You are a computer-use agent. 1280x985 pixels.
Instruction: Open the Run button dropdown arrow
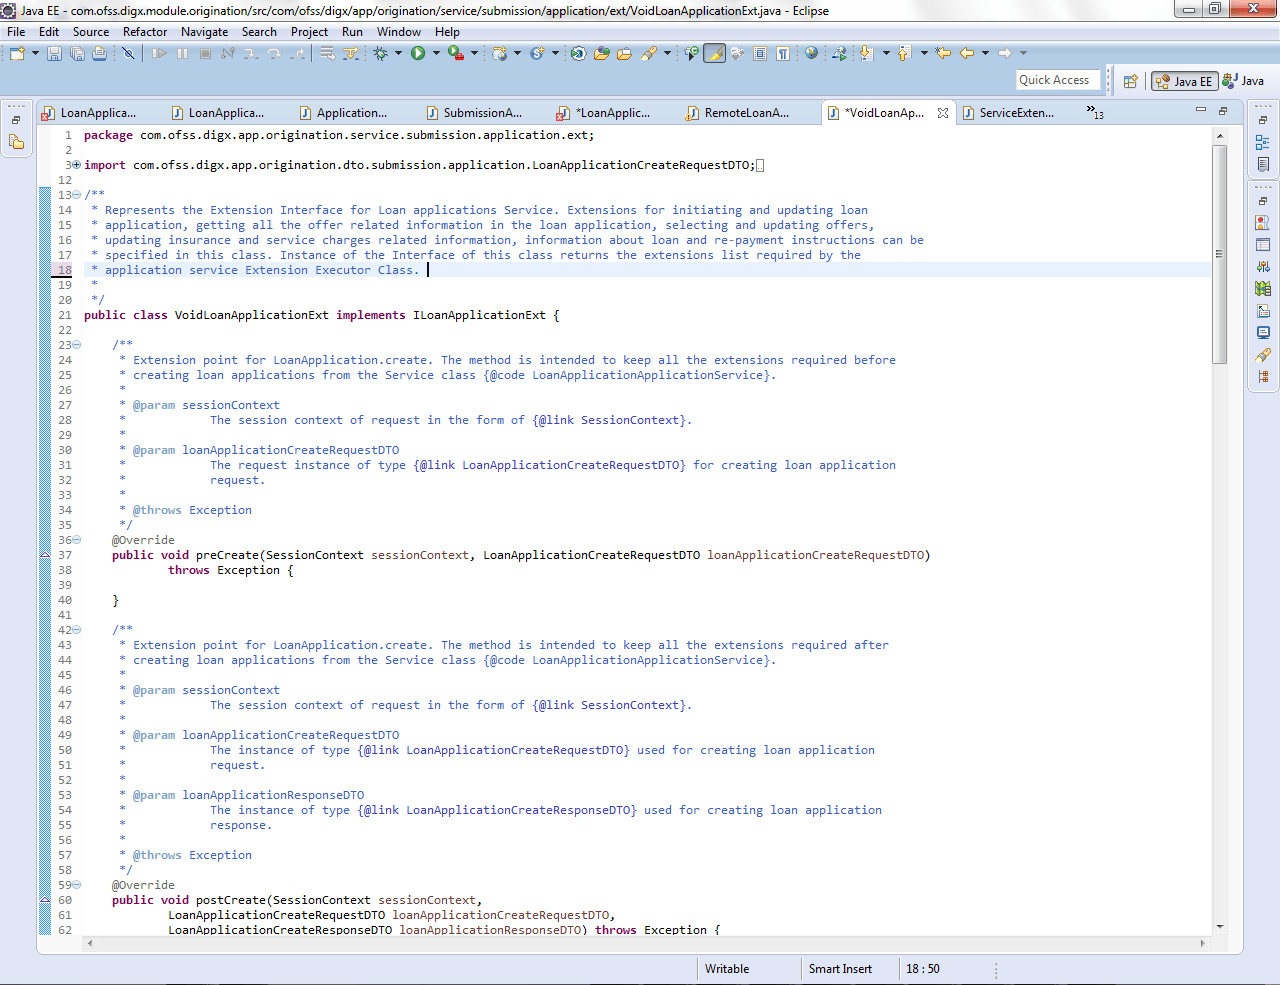tap(435, 53)
